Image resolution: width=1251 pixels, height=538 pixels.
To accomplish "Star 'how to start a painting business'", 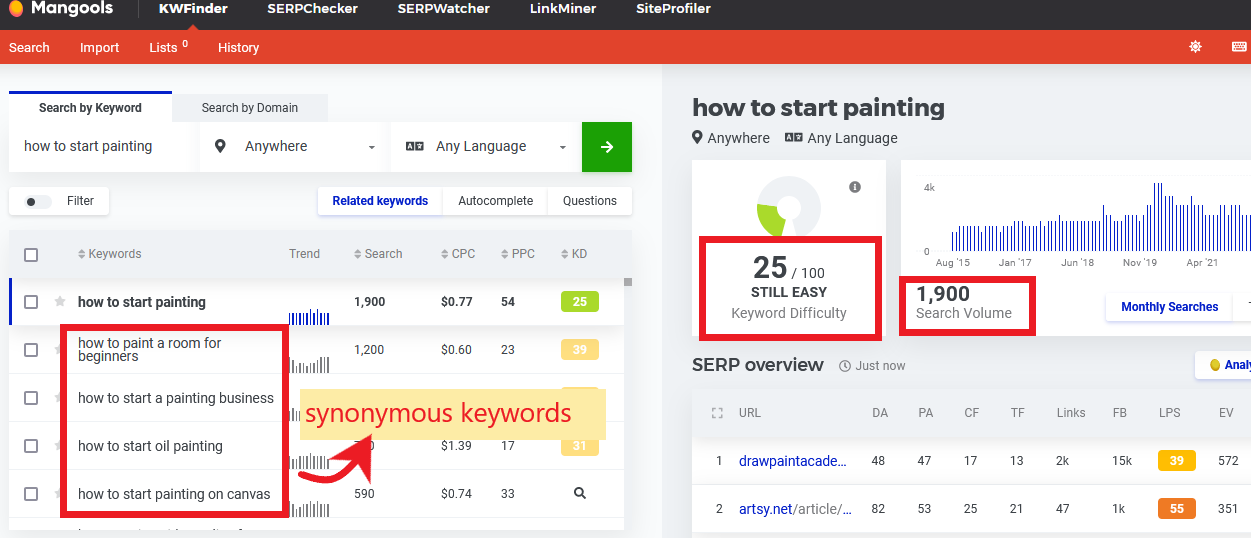I will point(60,398).
